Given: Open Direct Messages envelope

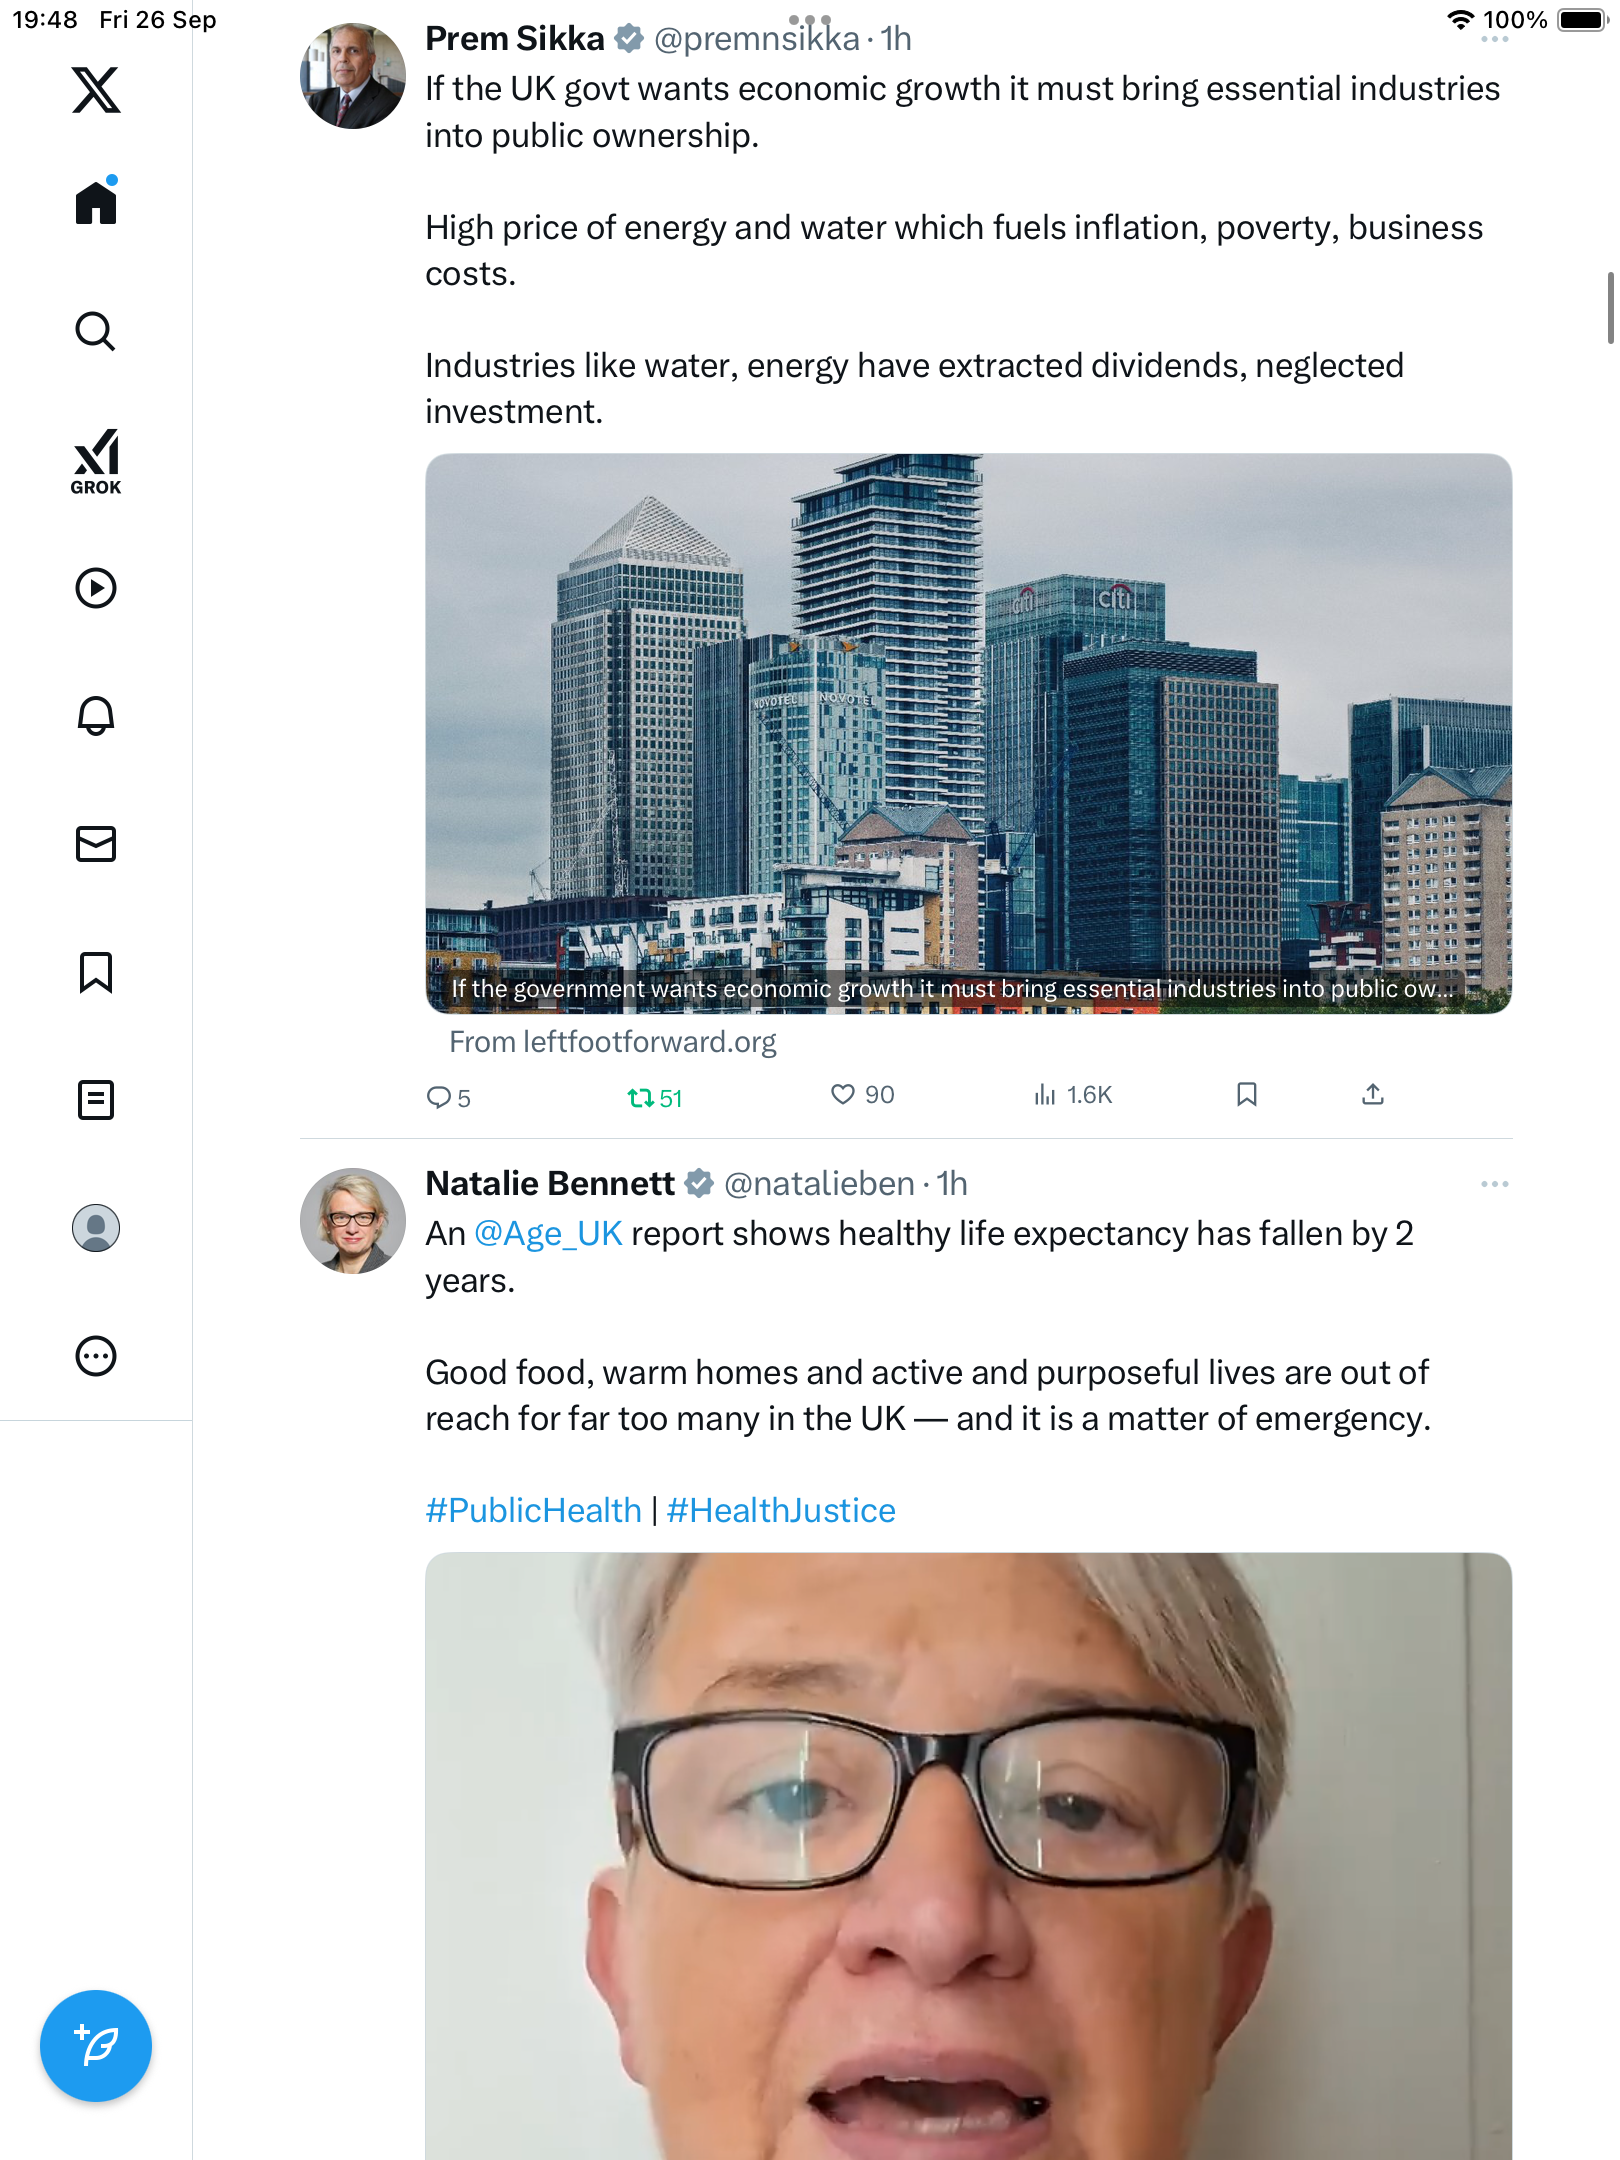Looking at the screenshot, I should 96,844.
